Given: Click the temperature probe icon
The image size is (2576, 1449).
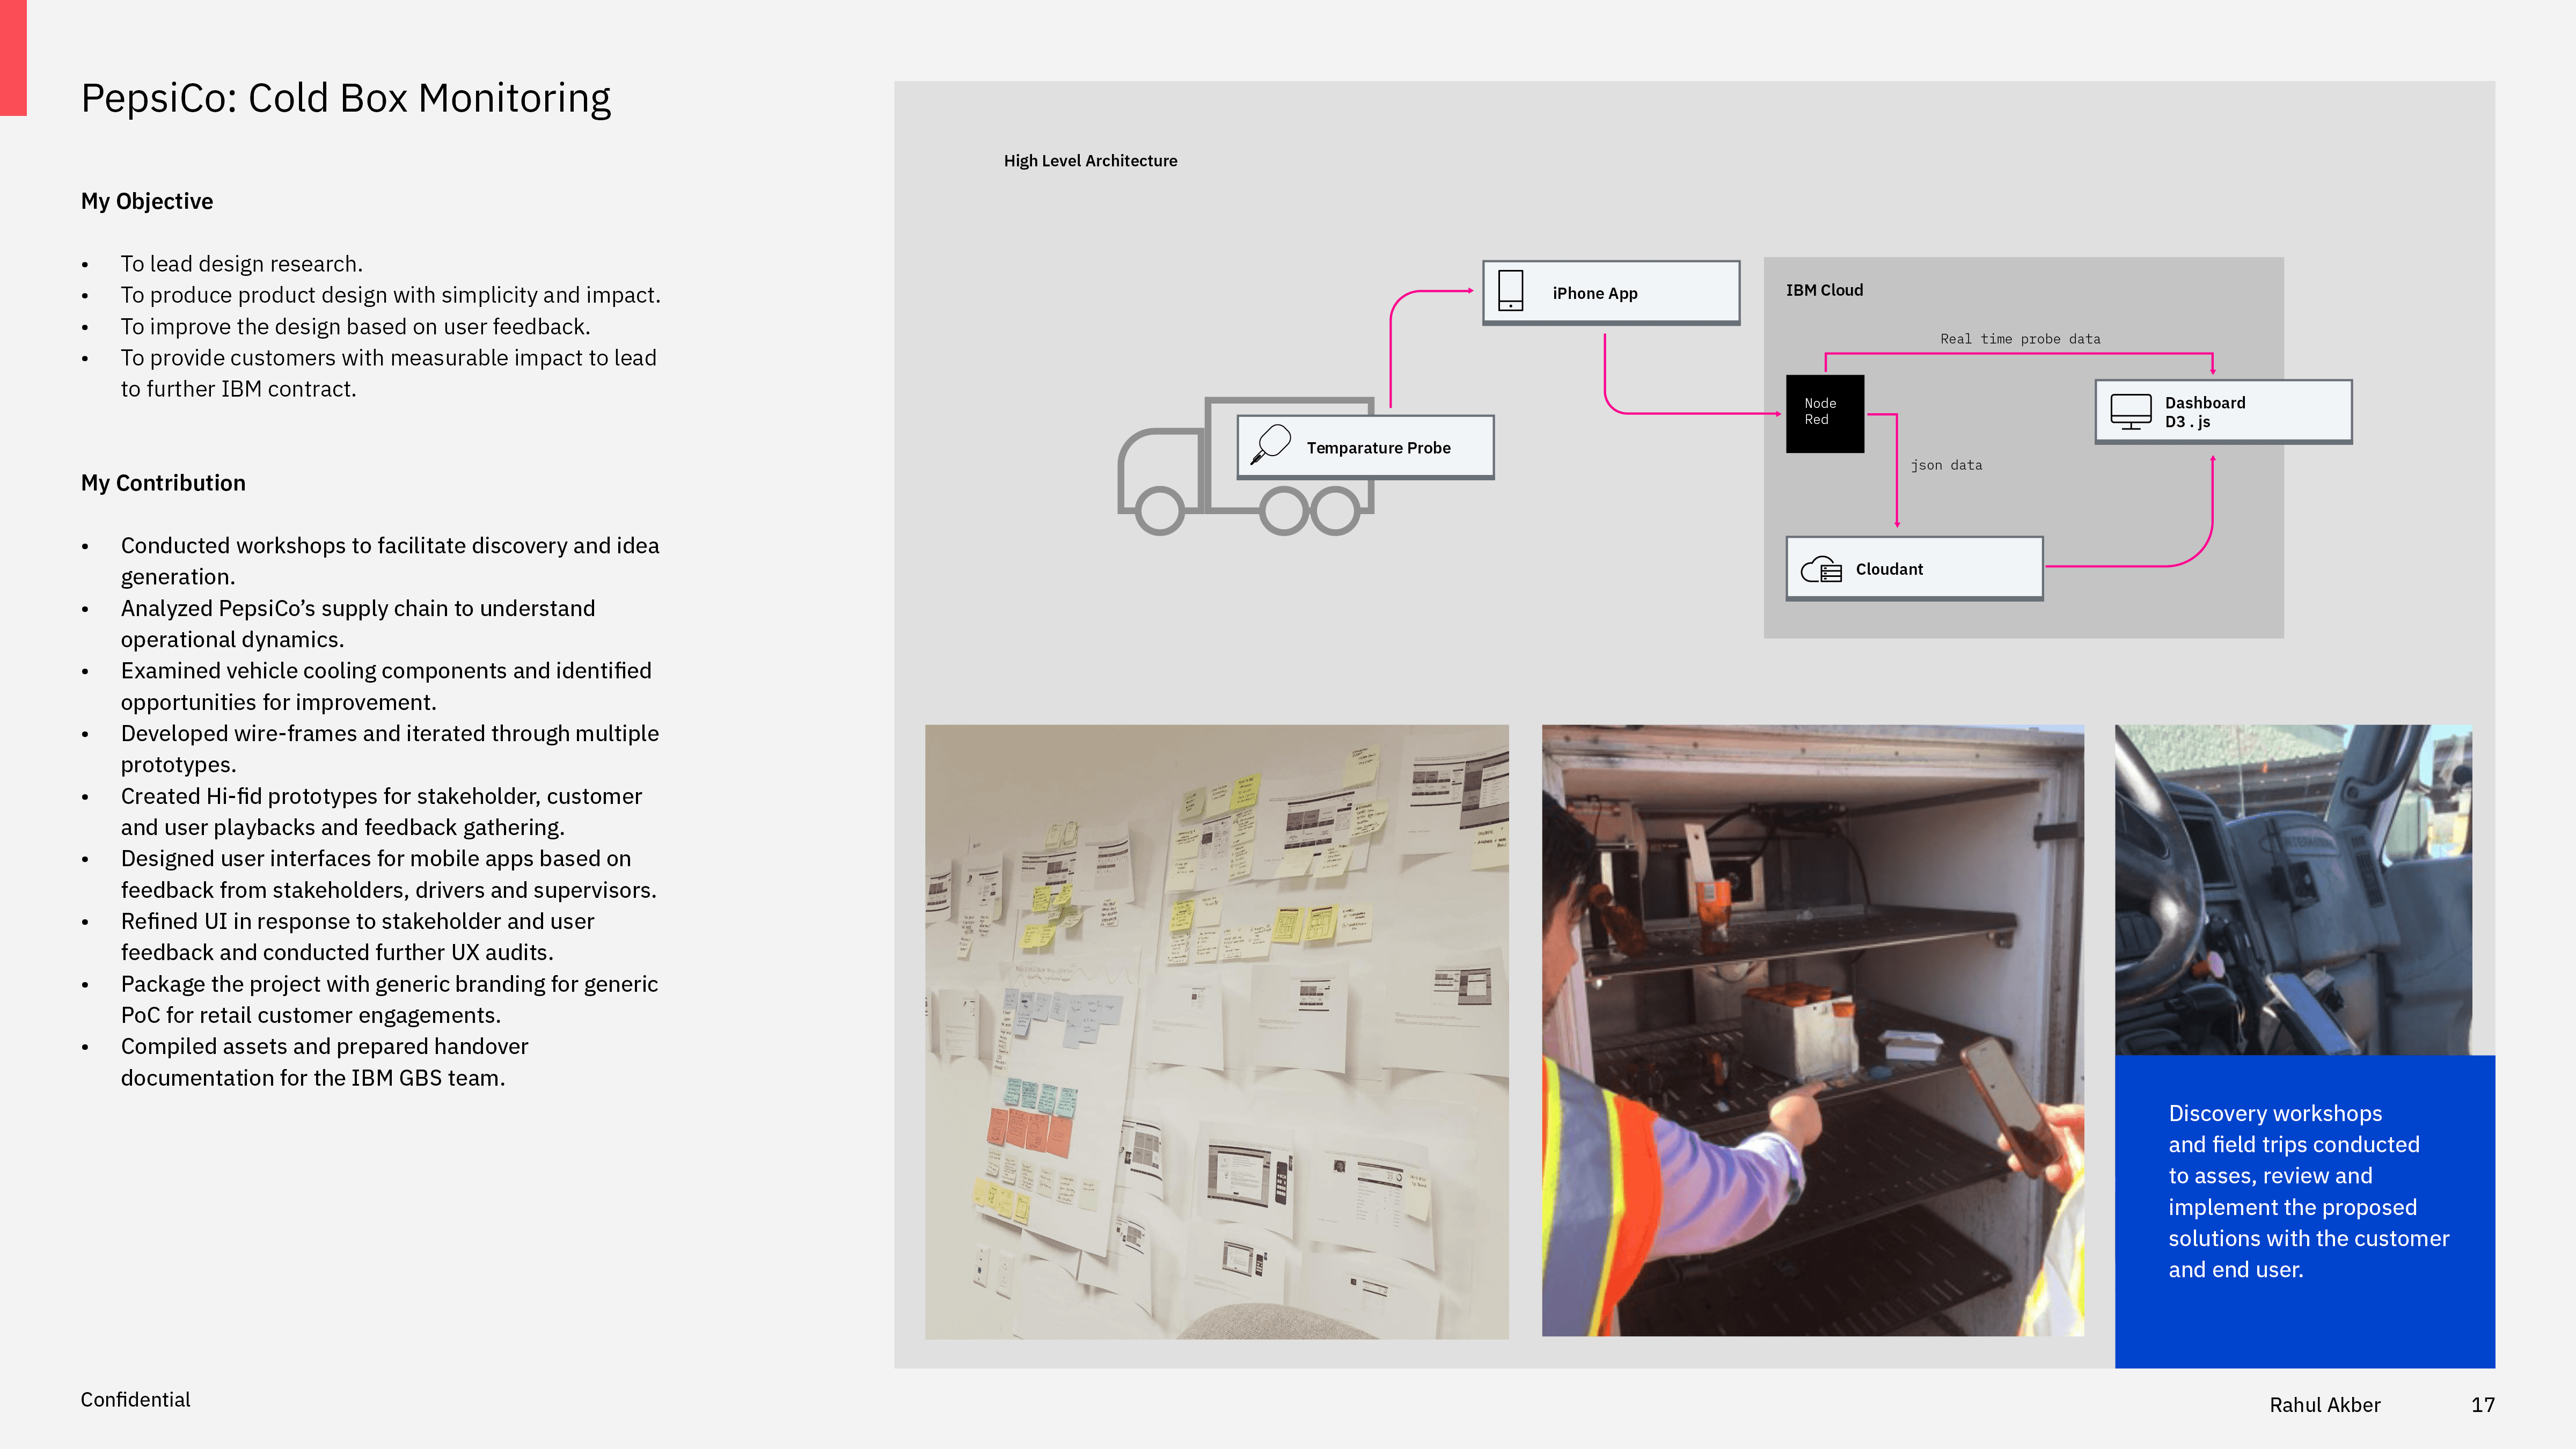Looking at the screenshot, I should click(x=1271, y=444).
